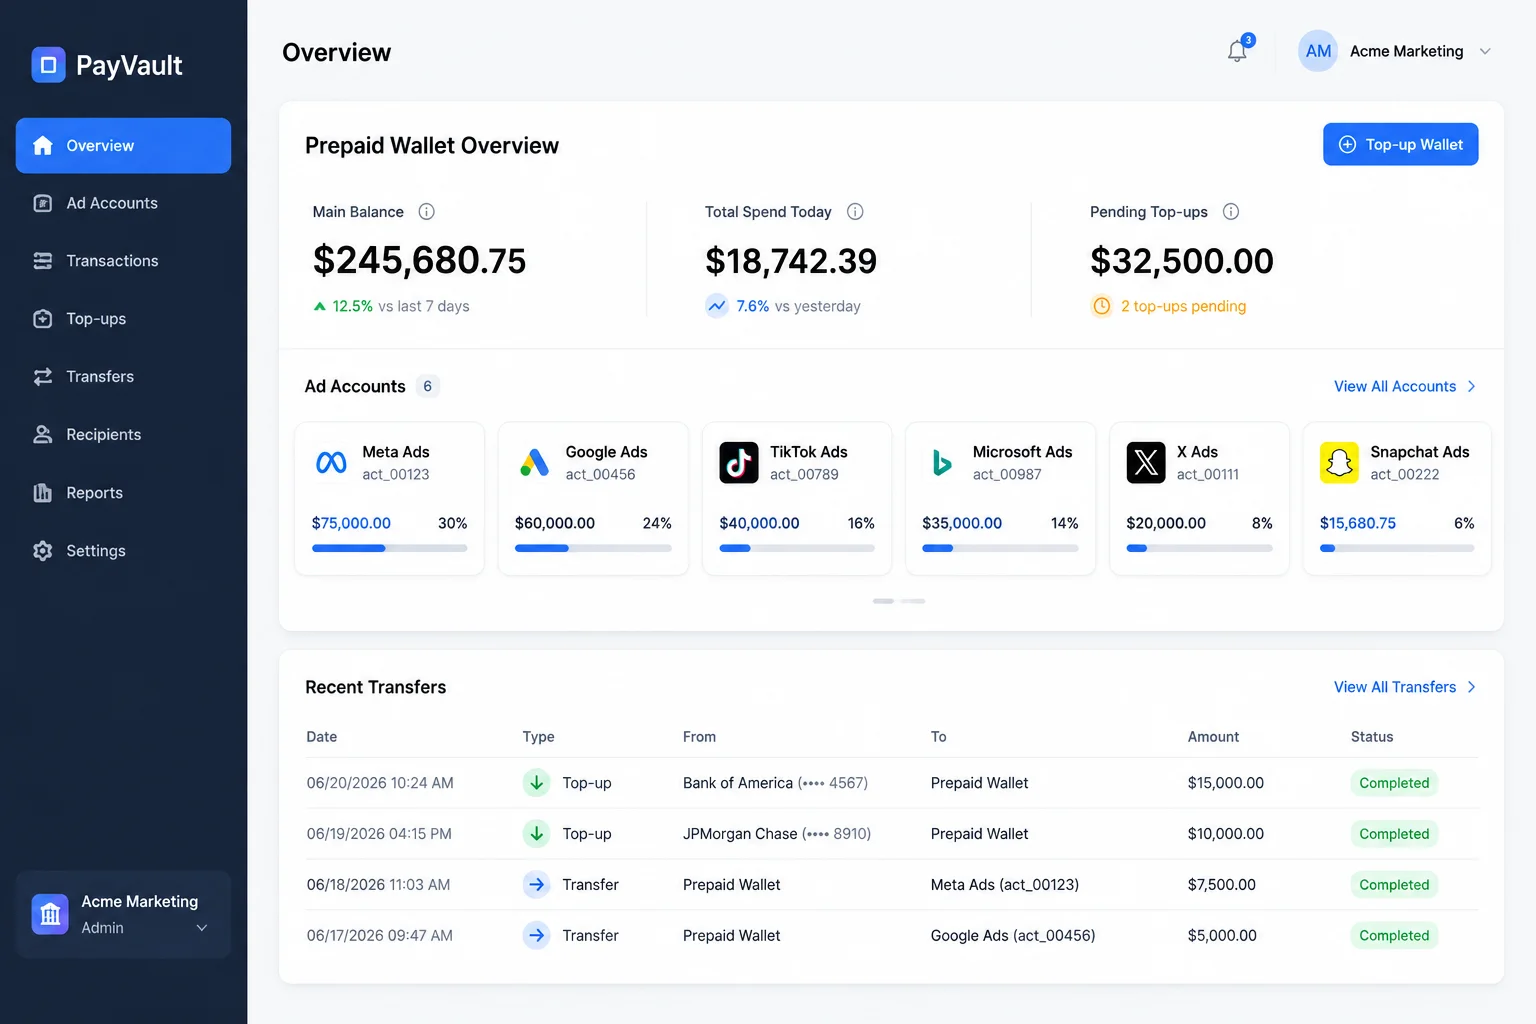Click Google Ads (act_00456) recipient cell
Viewport: 1536px width, 1024px height.
tap(1013, 936)
